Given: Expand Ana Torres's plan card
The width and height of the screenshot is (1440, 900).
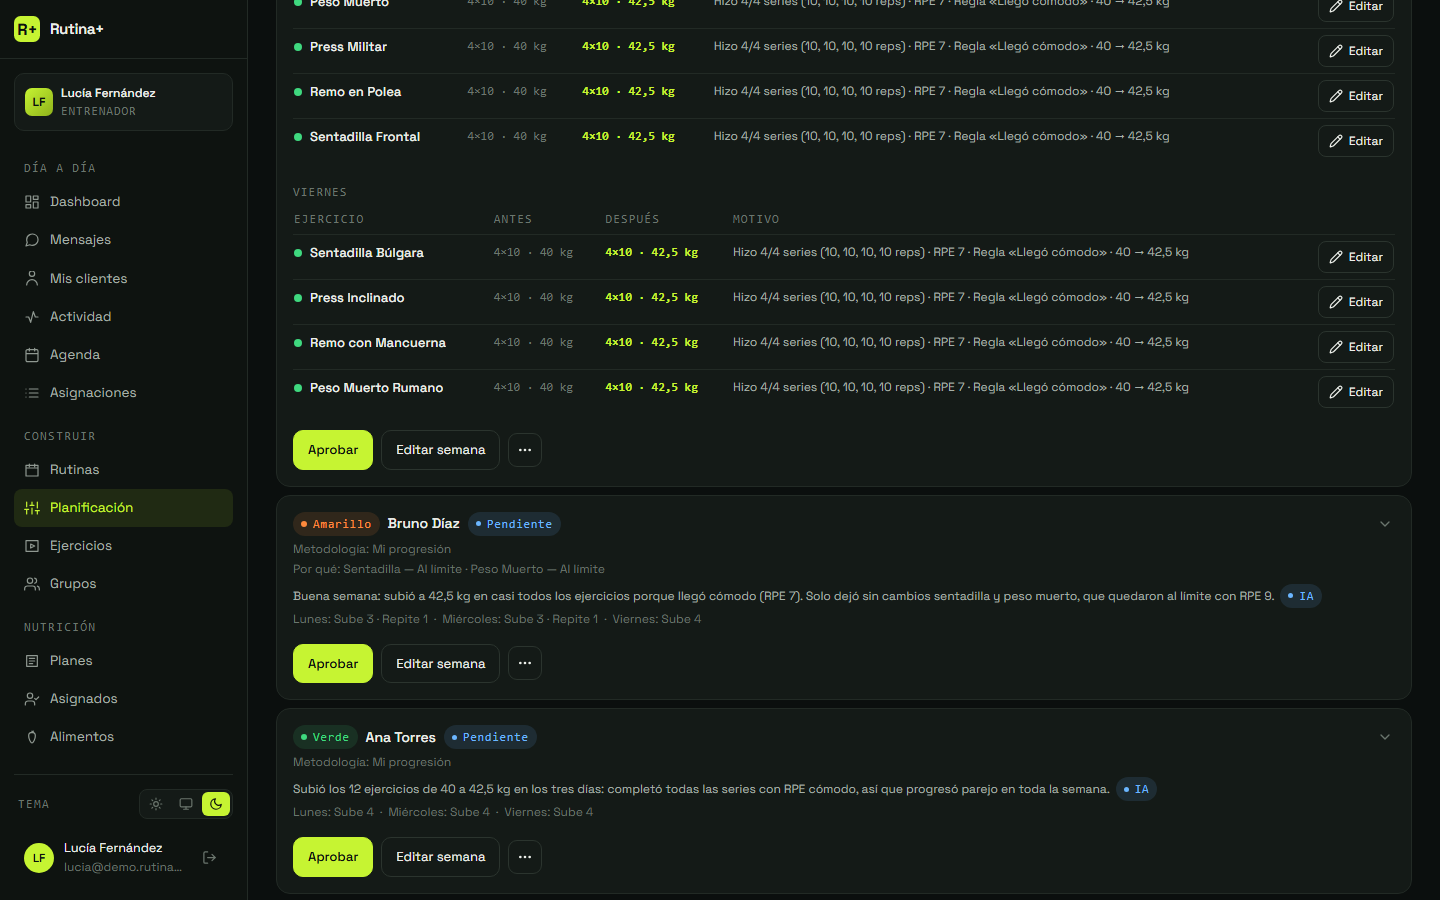Looking at the screenshot, I should pos(1385,737).
